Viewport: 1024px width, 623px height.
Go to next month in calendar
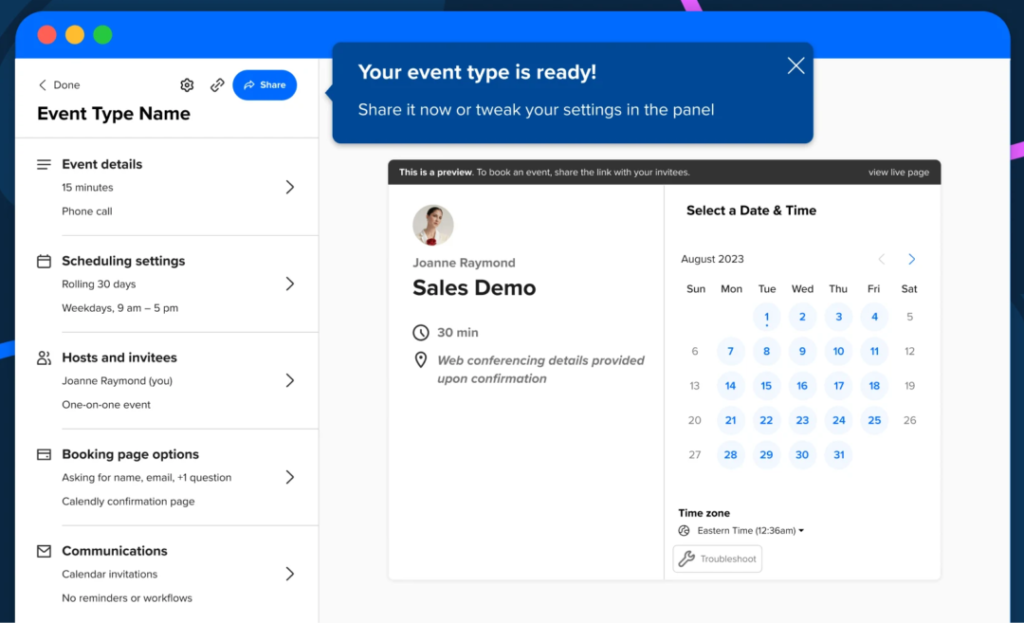pyautogui.click(x=912, y=259)
